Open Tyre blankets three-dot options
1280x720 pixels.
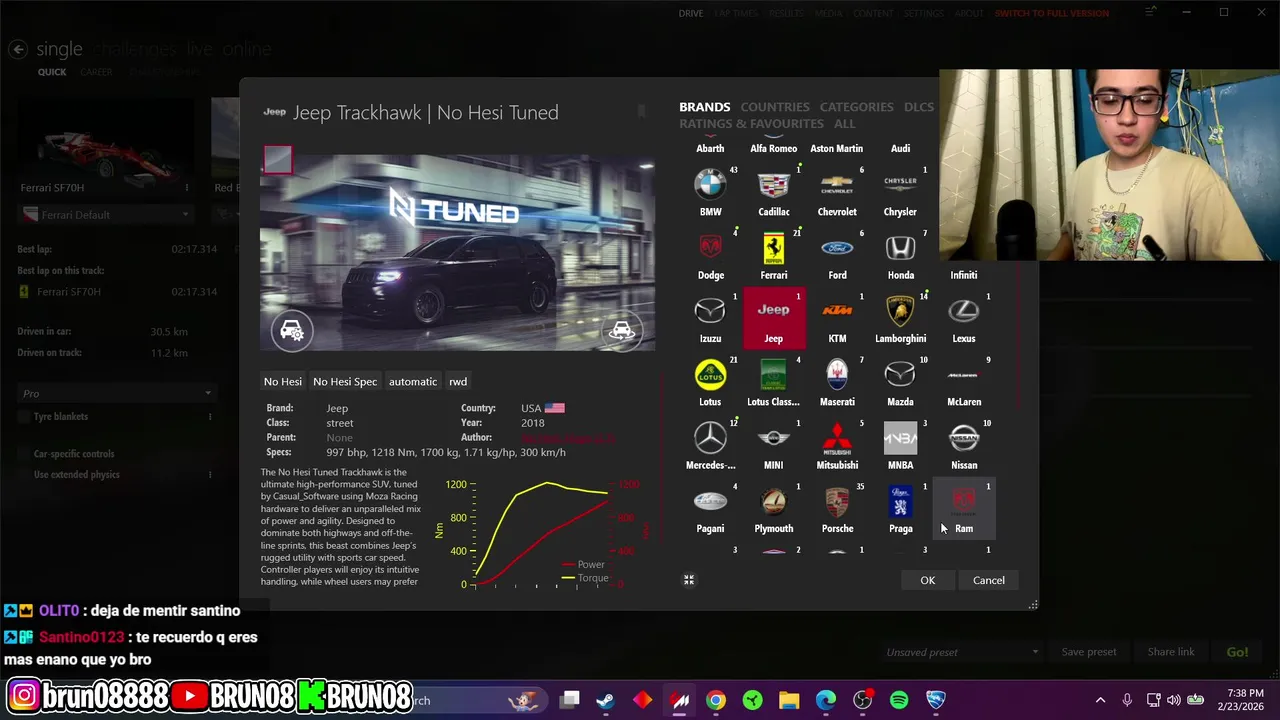[210, 417]
